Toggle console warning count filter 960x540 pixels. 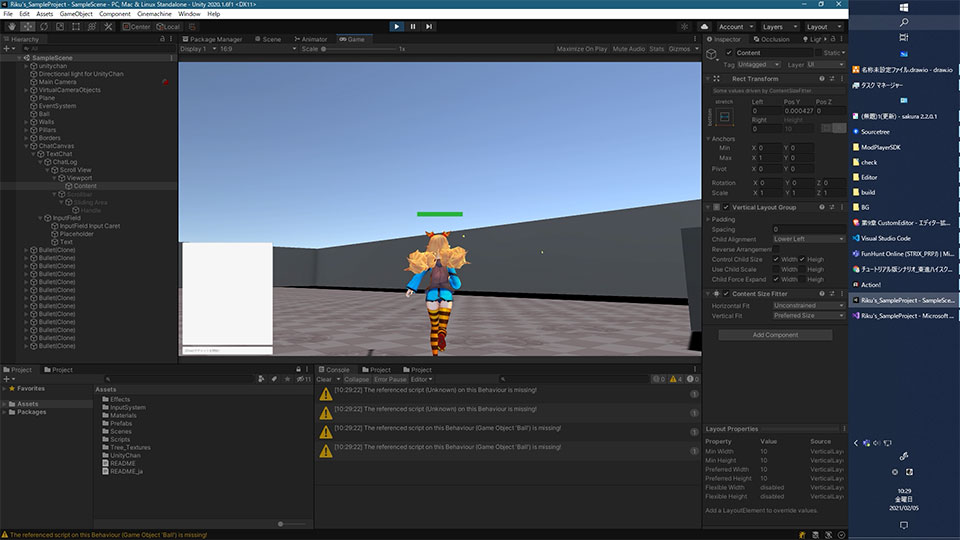click(x=676, y=379)
